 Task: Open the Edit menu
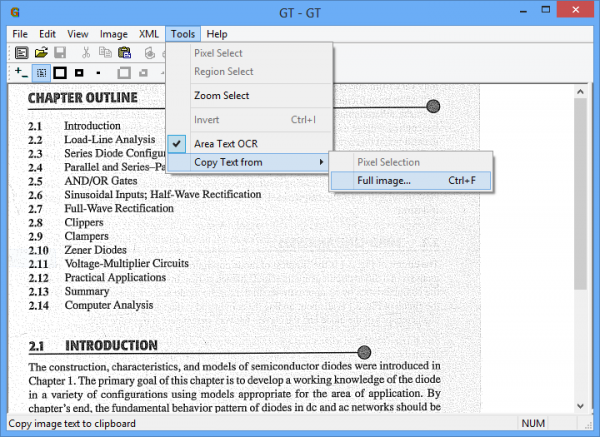[47, 34]
